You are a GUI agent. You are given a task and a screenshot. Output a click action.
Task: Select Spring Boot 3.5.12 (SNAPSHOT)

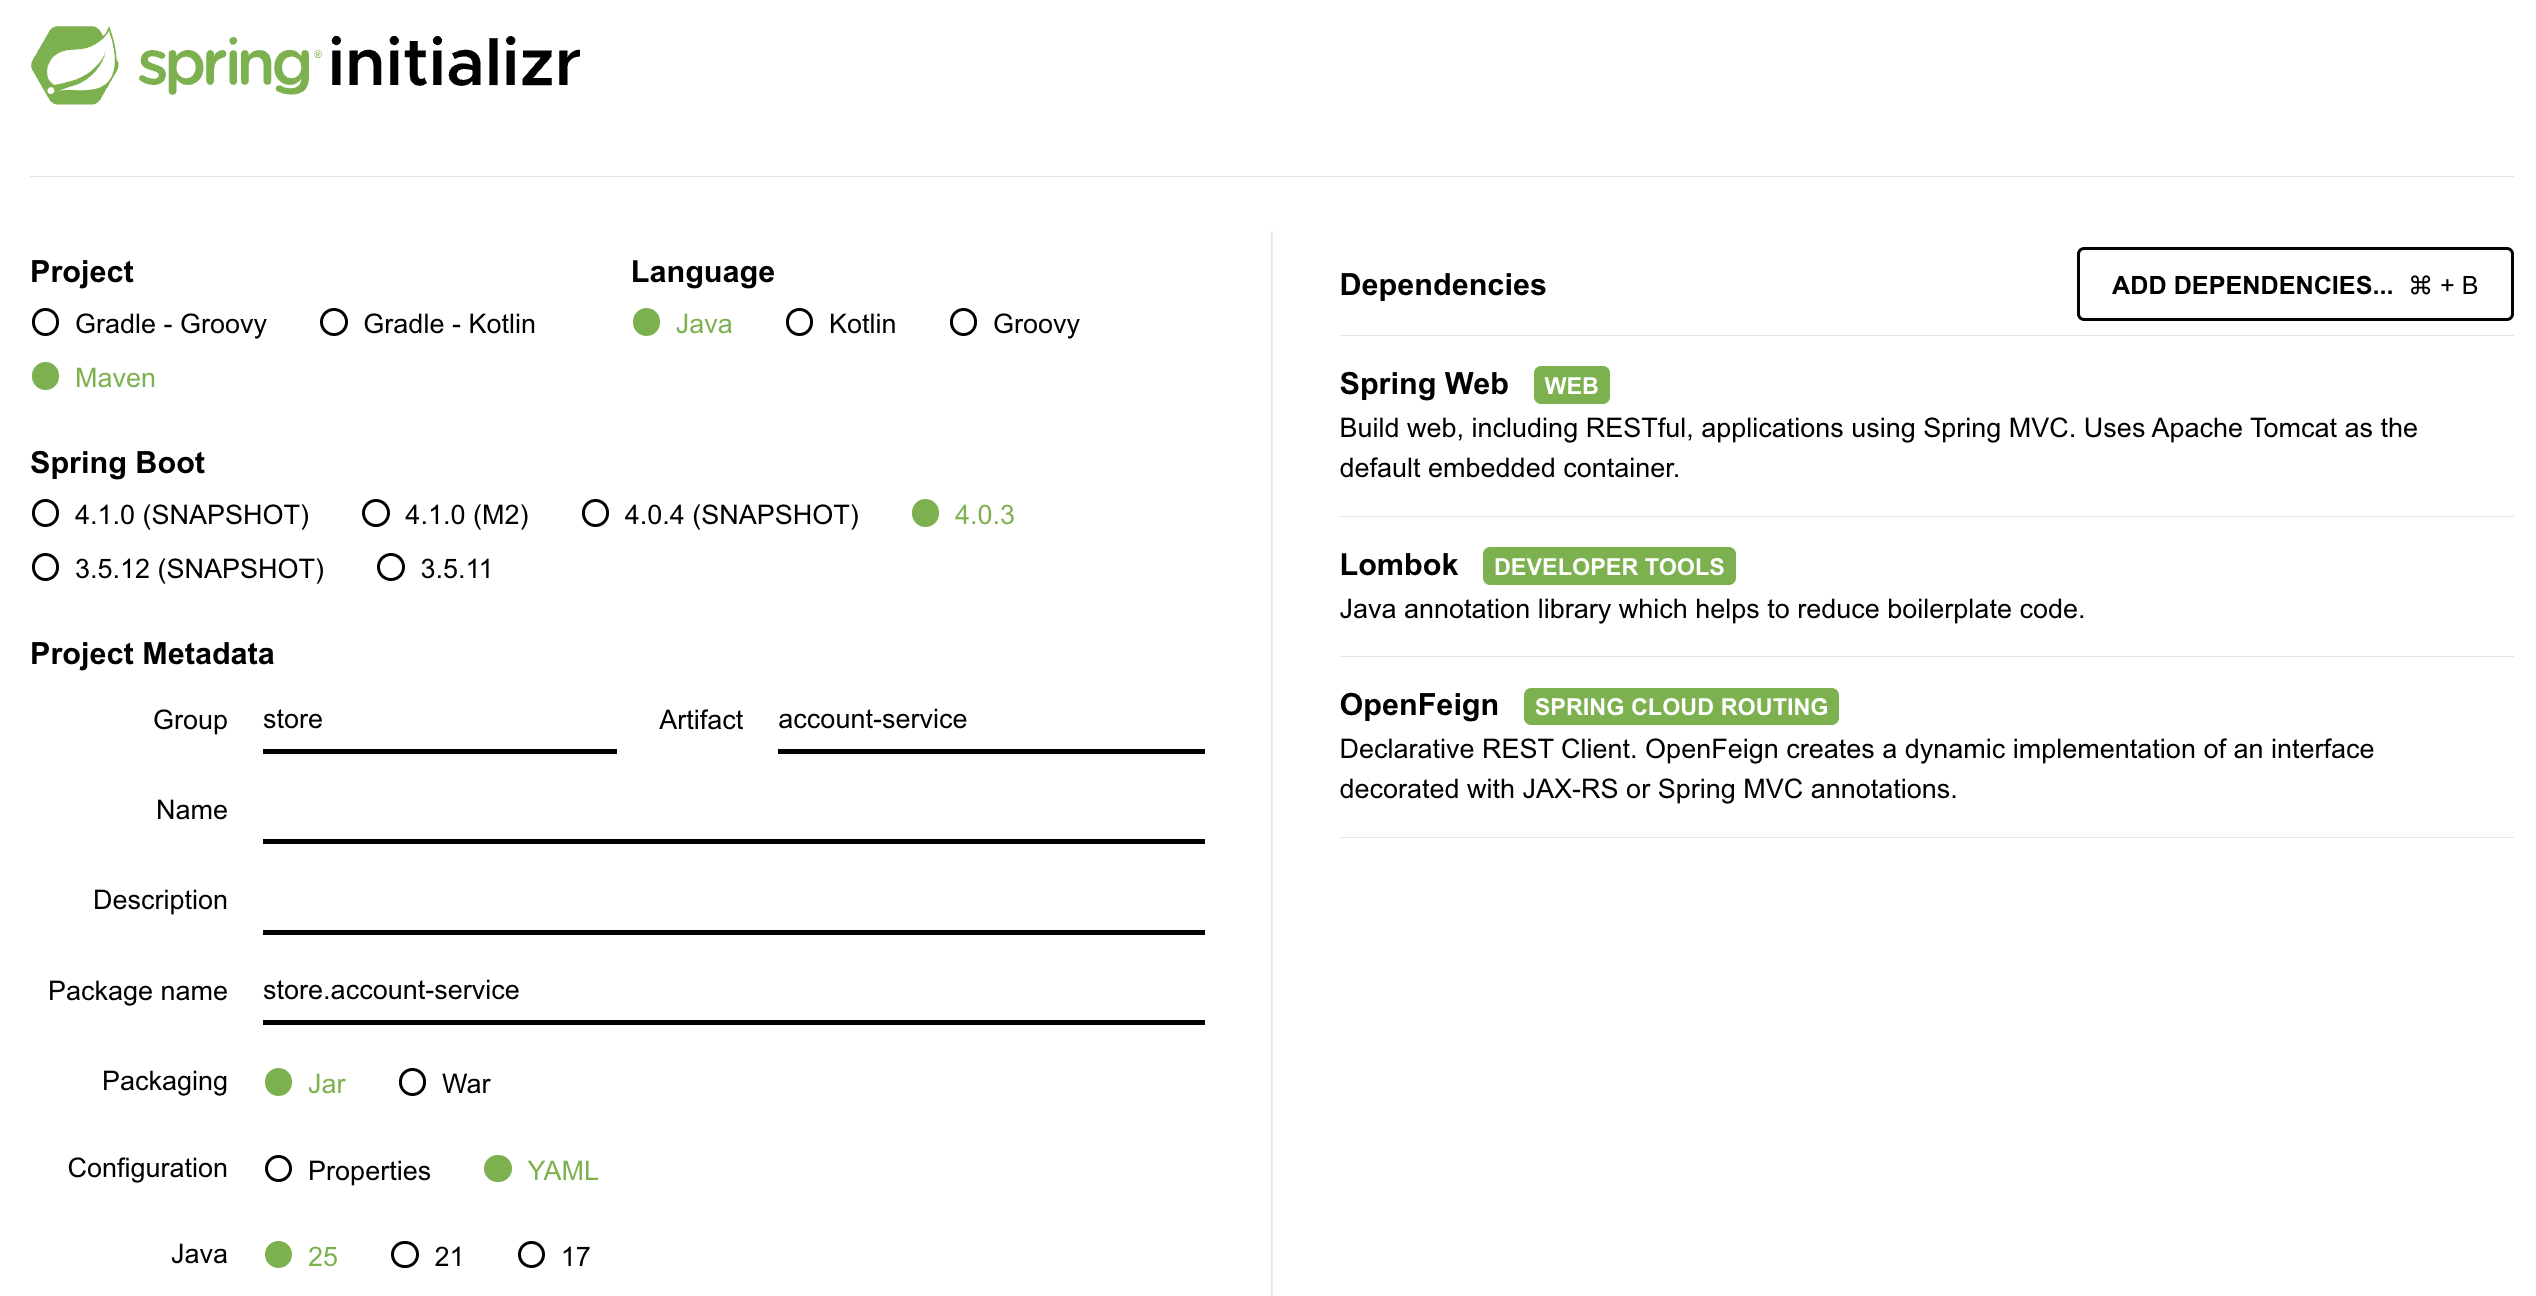click(46, 568)
